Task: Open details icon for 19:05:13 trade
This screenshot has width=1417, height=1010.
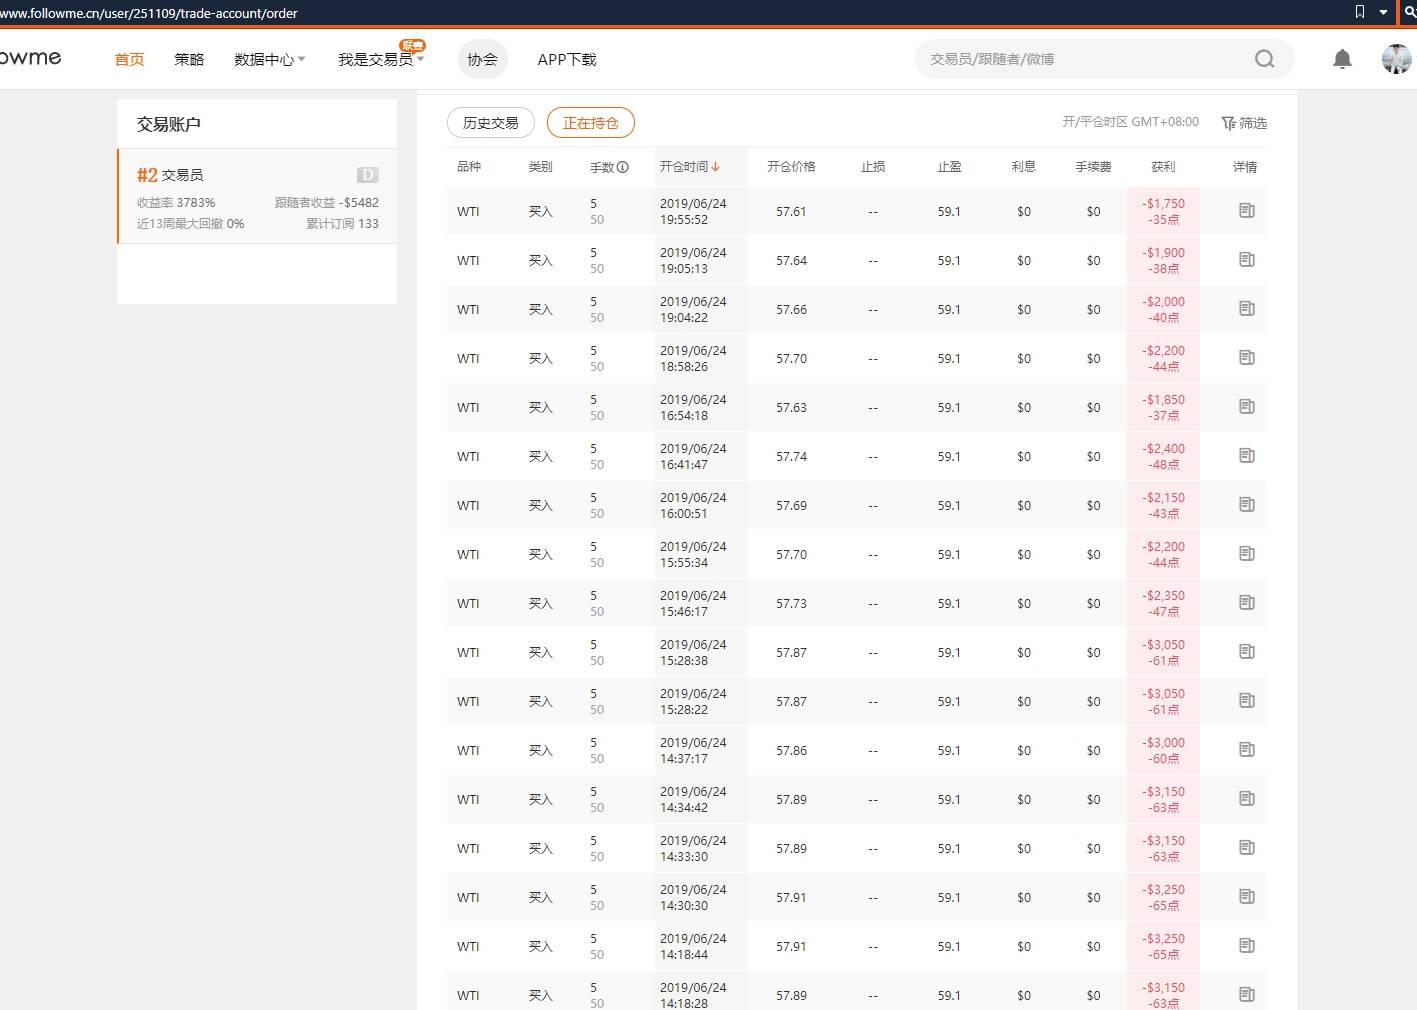Action: point(1246,260)
